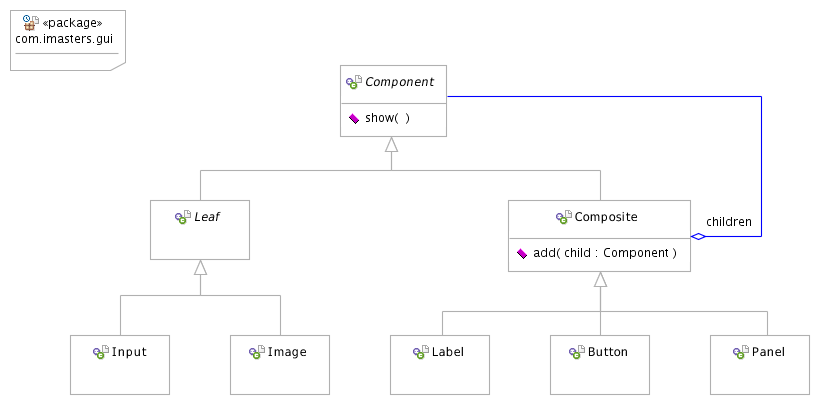The height and width of the screenshot is (405, 820).
Task: Click the Label class icon
Action: [420, 352]
